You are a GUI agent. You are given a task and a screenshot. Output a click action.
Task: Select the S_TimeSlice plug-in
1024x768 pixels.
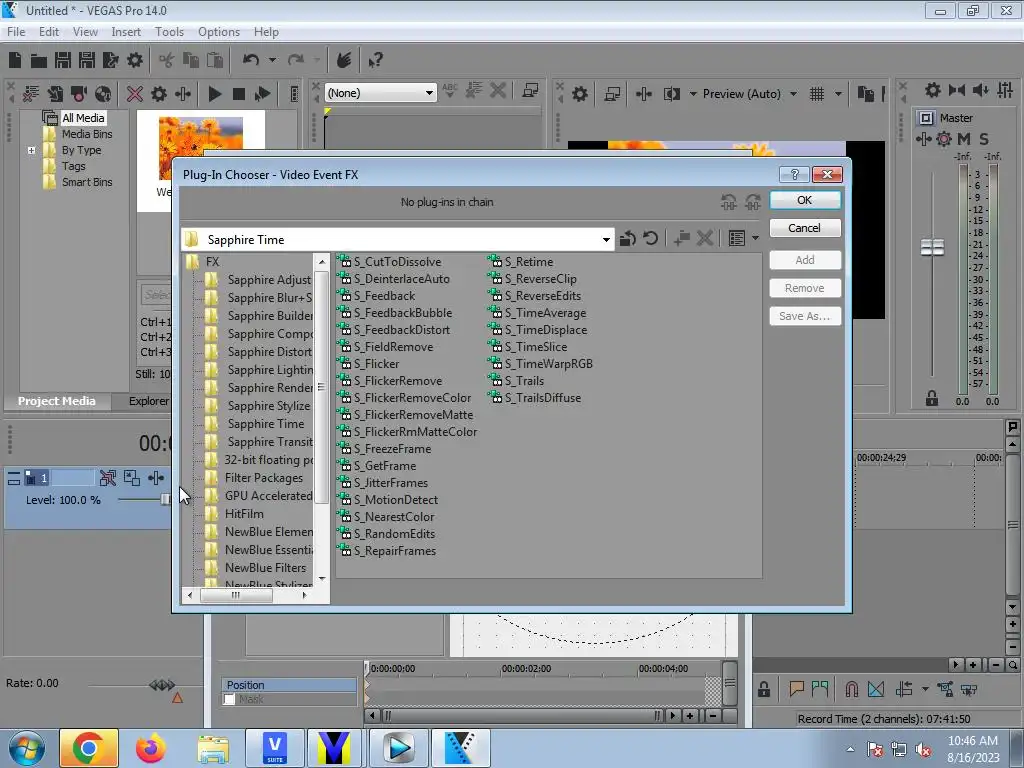528,347
